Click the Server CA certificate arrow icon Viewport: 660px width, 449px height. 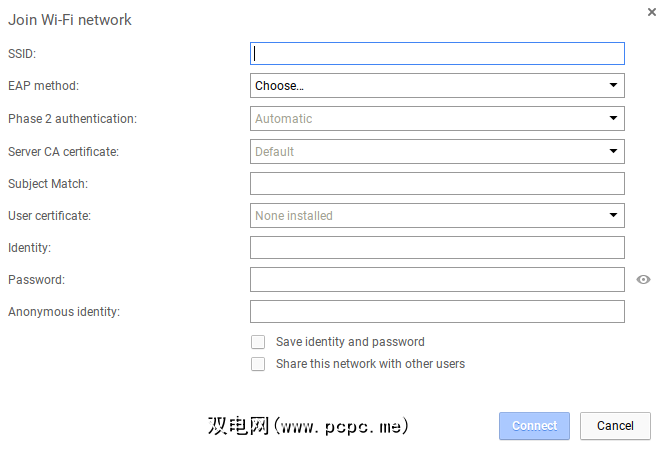click(614, 152)
